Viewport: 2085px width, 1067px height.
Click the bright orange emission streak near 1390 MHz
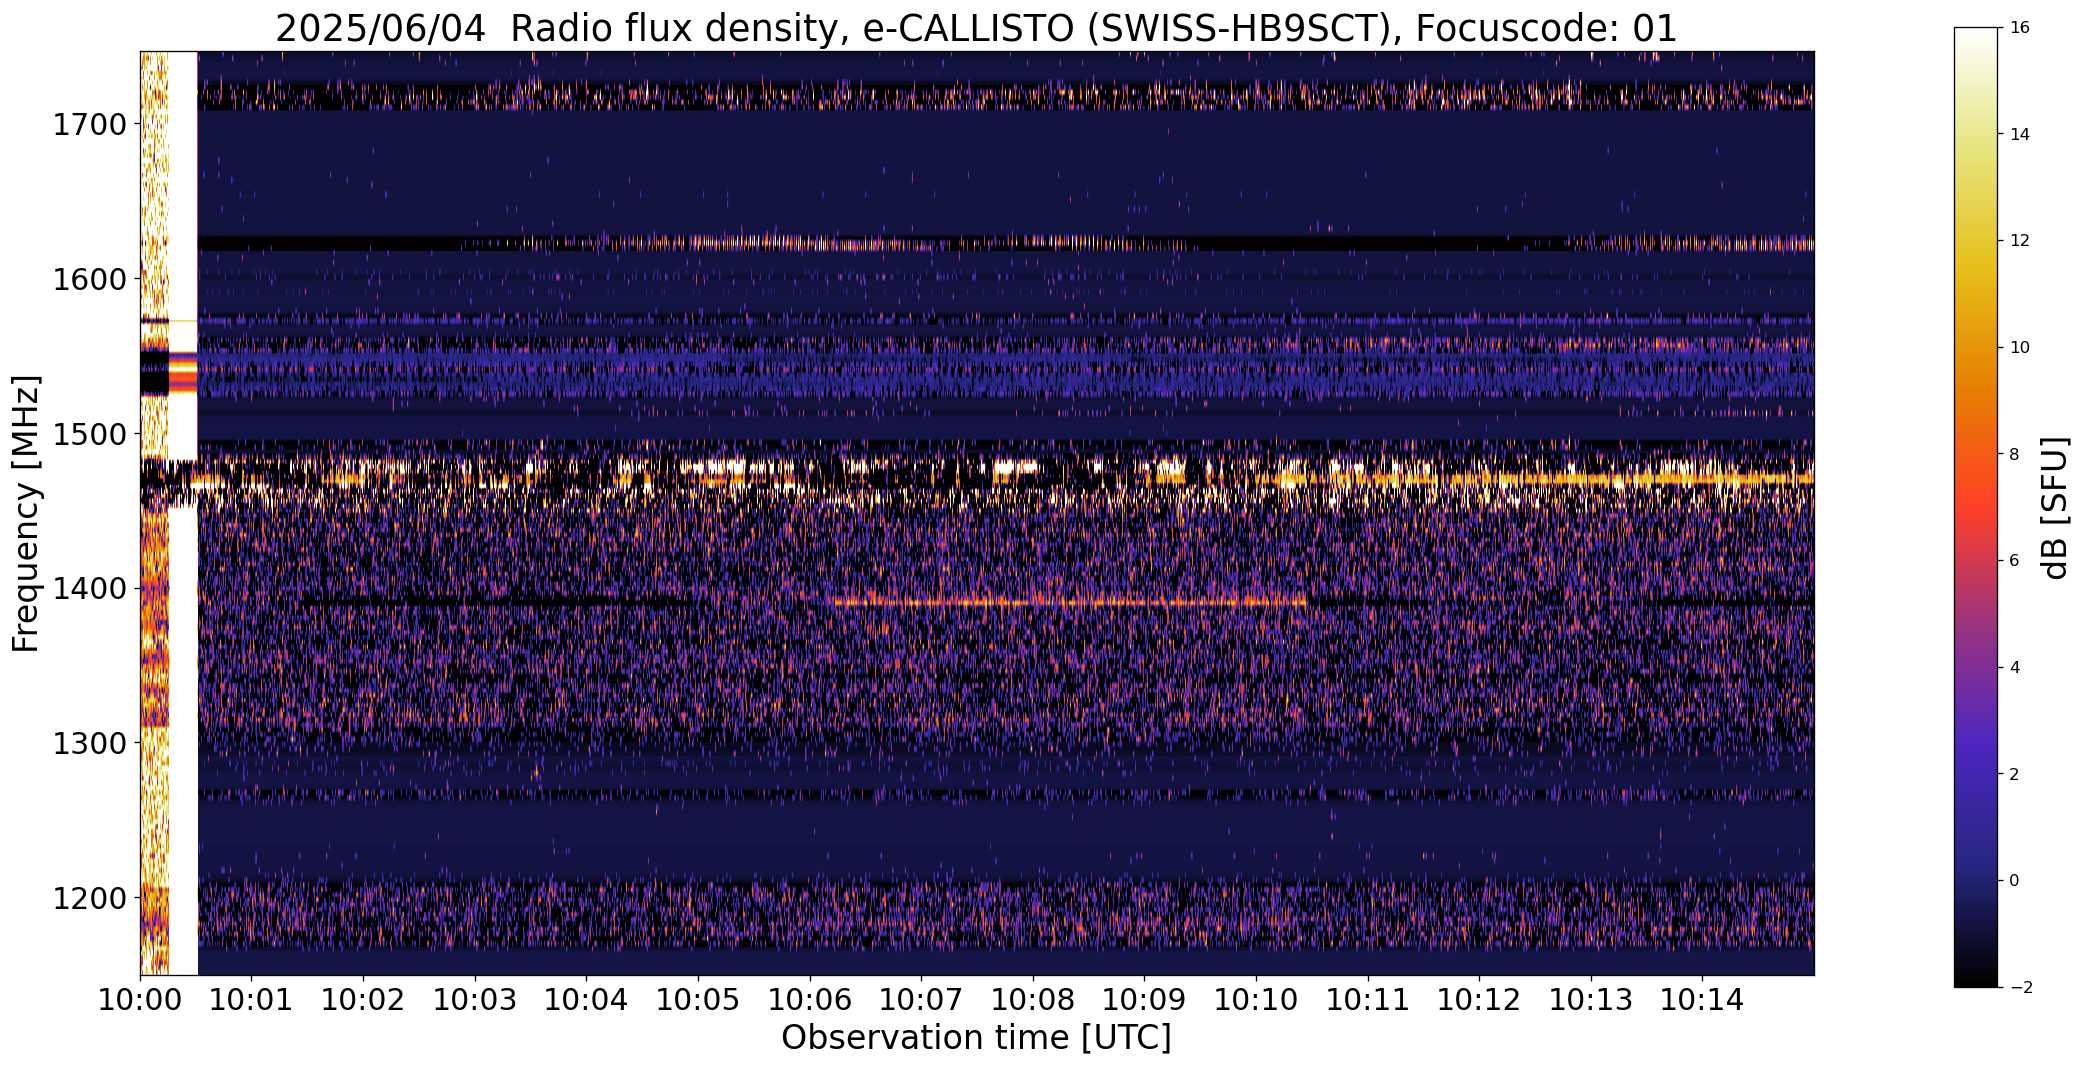[x=1070, y=602]
